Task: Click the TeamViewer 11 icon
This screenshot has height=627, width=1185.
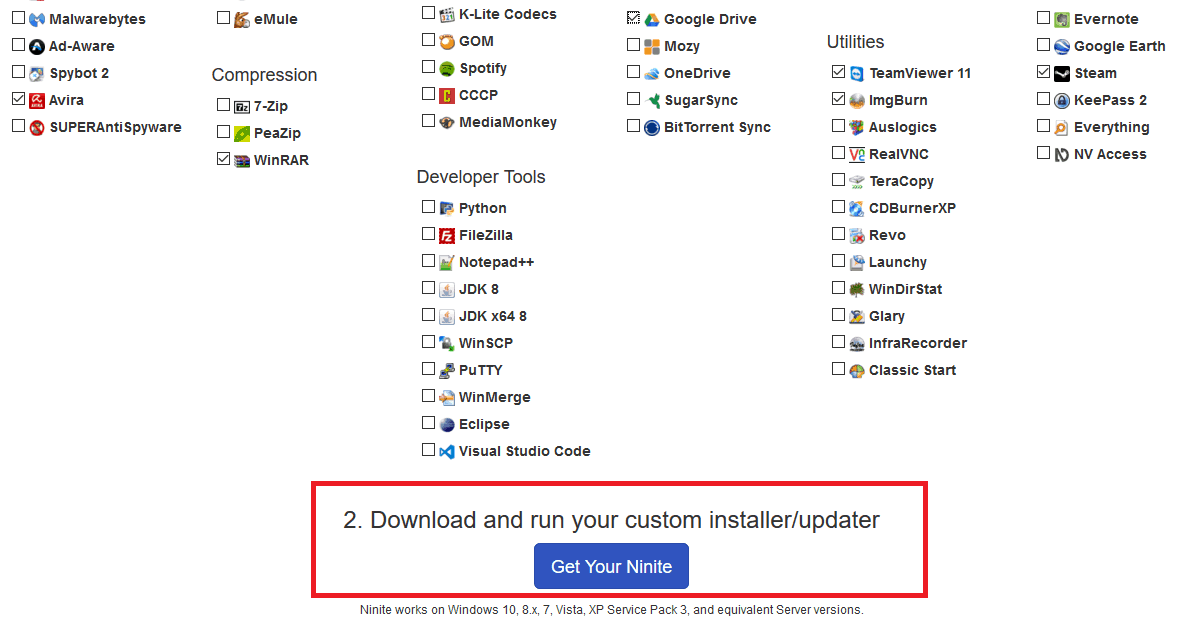Action: (x=856, y=74)
